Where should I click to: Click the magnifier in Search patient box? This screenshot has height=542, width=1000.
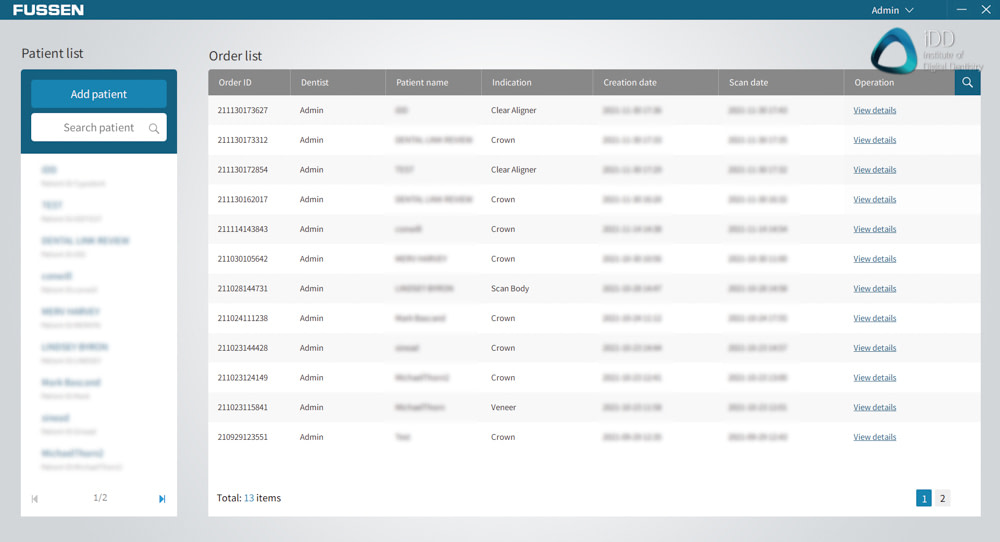[x=154, y=128]
